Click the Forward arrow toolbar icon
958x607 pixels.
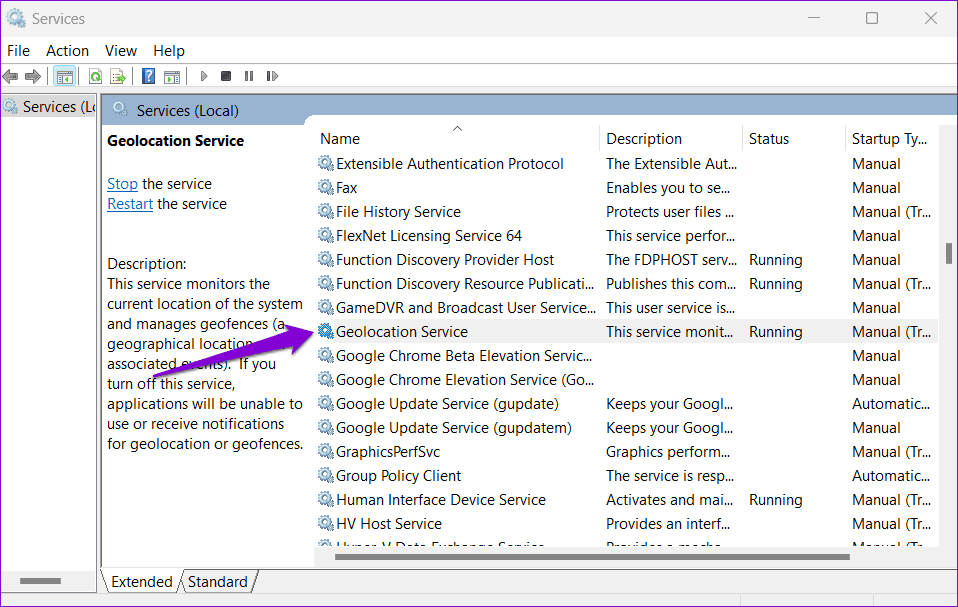[x=32, y=76]
